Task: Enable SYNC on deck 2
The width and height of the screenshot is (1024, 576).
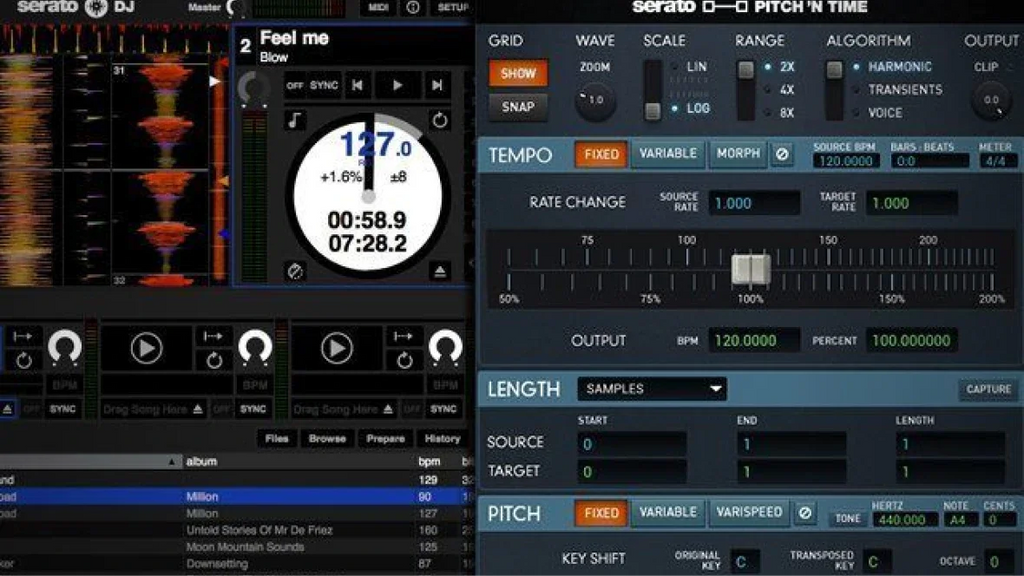Action: 324,85
